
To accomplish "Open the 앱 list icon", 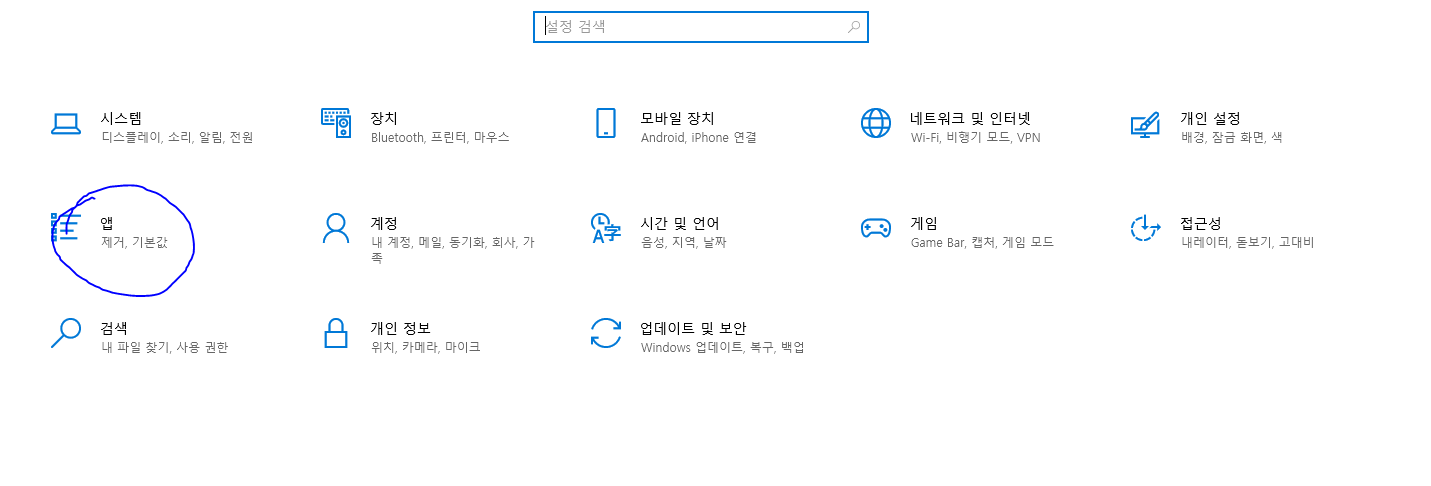I will 66,228.
